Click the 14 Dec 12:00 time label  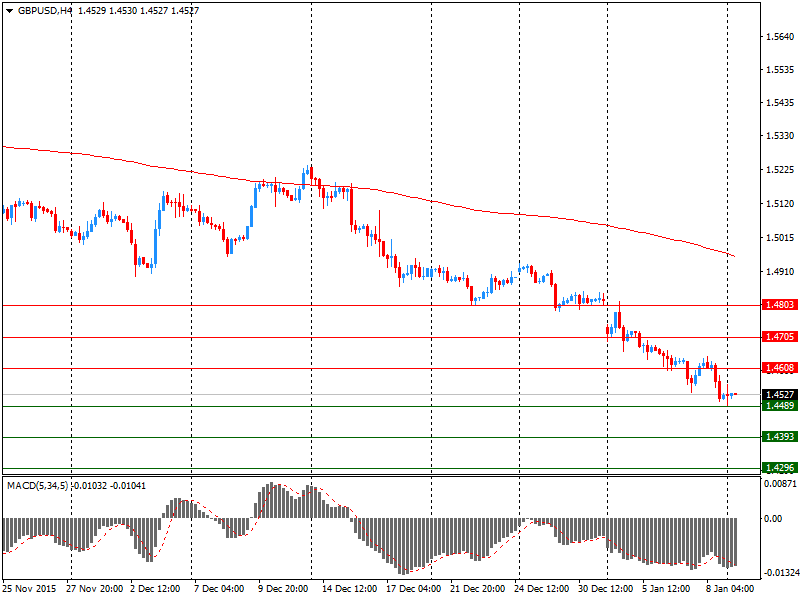point(349,589)
